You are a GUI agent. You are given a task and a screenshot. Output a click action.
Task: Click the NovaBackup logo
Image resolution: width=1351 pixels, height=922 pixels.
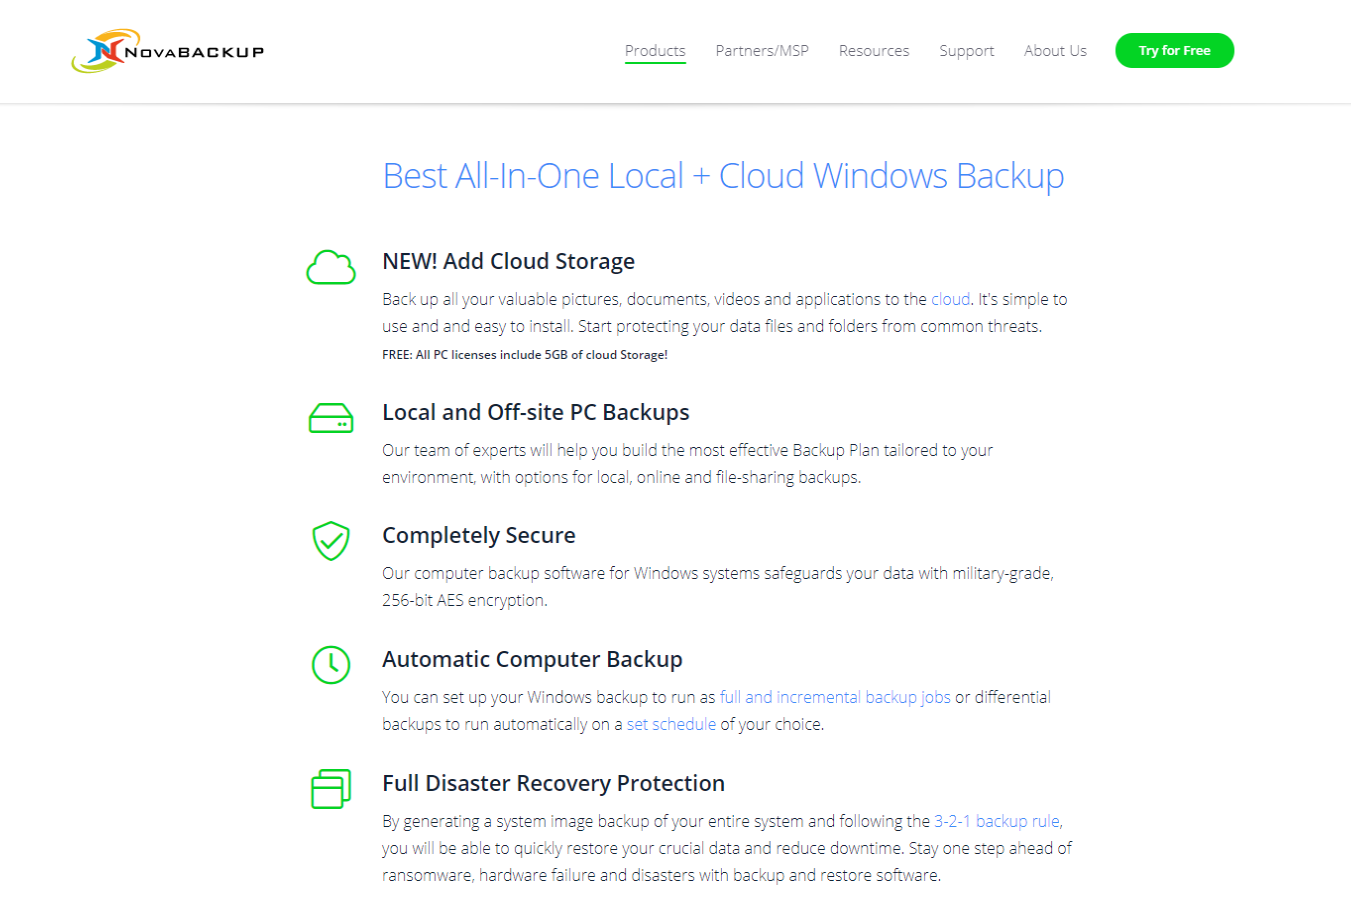click(x=168, y=51)
